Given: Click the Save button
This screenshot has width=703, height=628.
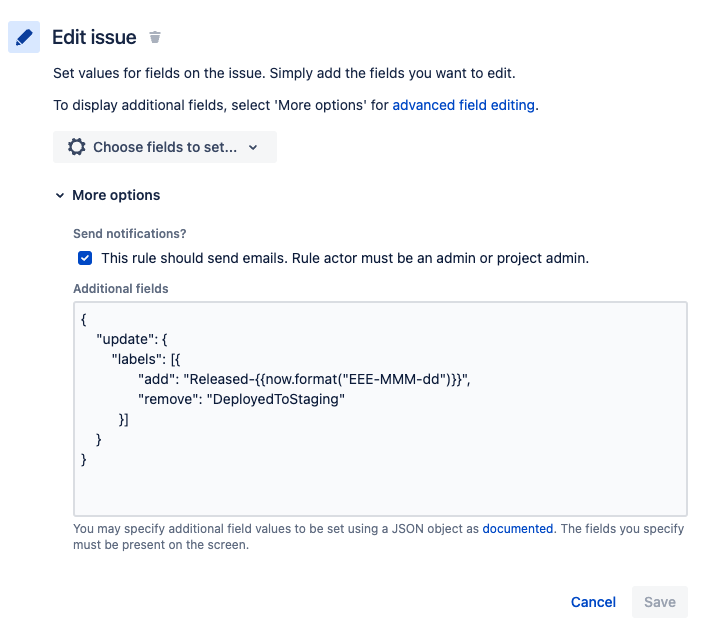Looking at the screenshot, I should click(660, 602).
